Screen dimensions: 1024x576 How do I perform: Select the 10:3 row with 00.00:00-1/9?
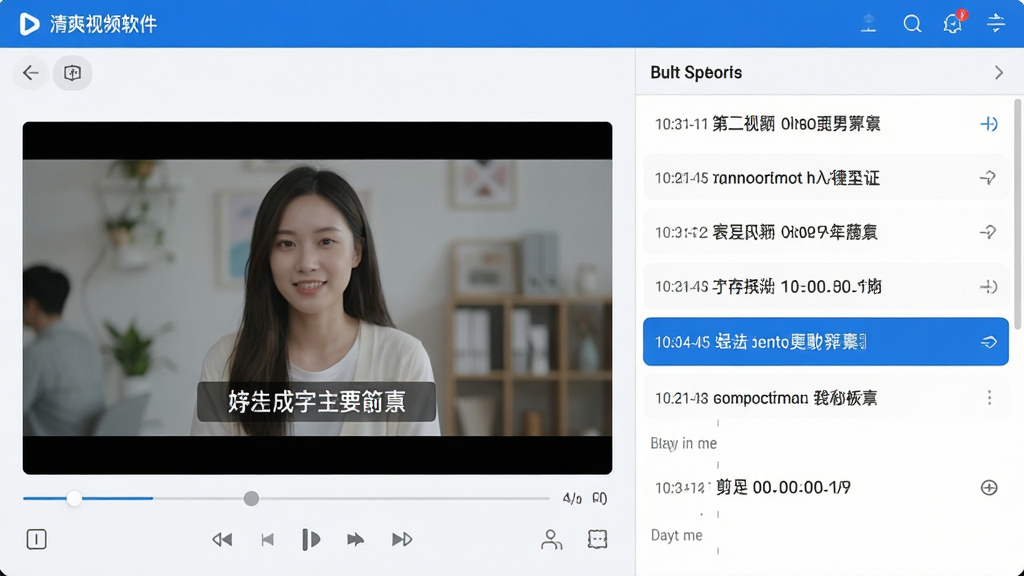pos(826,487)
